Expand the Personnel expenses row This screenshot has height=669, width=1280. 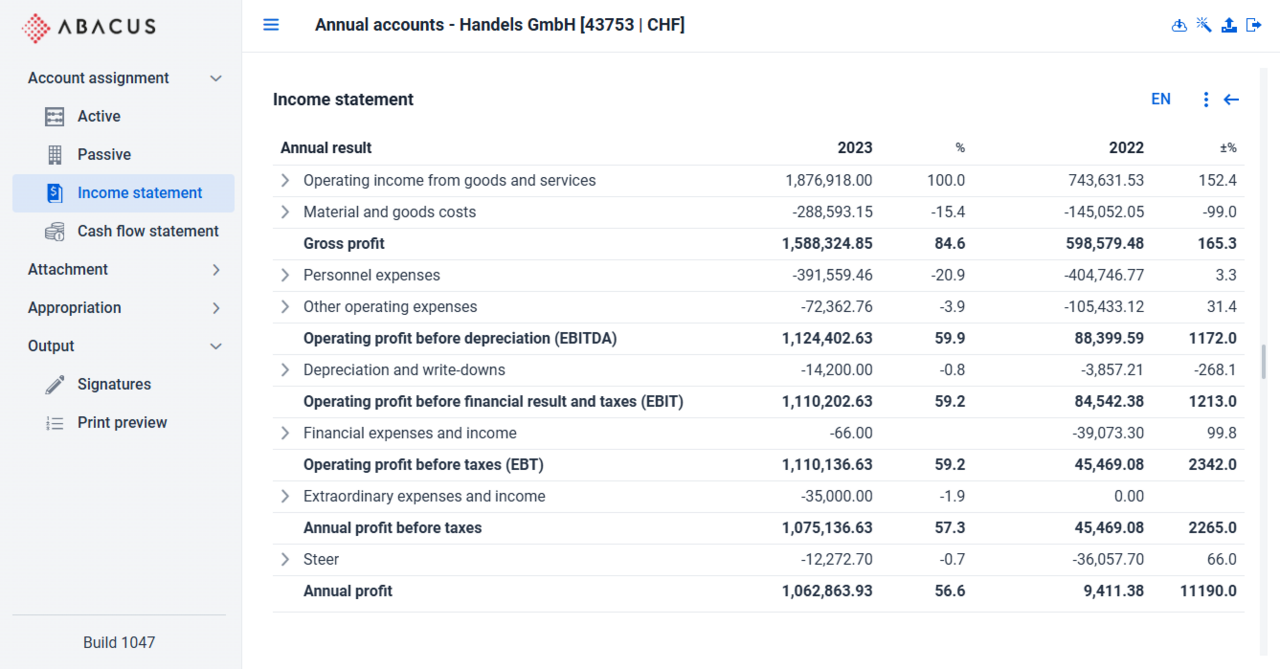(x=285, y=276)
